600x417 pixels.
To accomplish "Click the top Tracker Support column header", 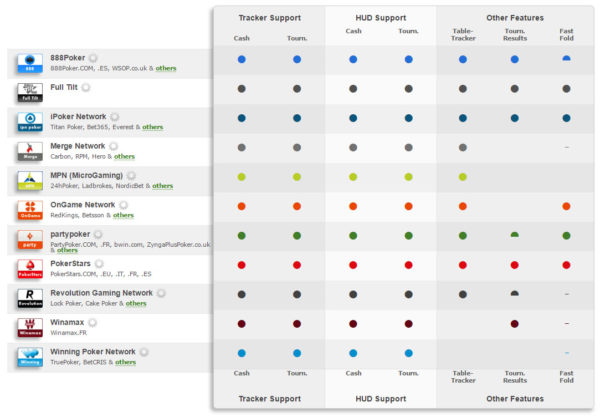I will point(269,18).
